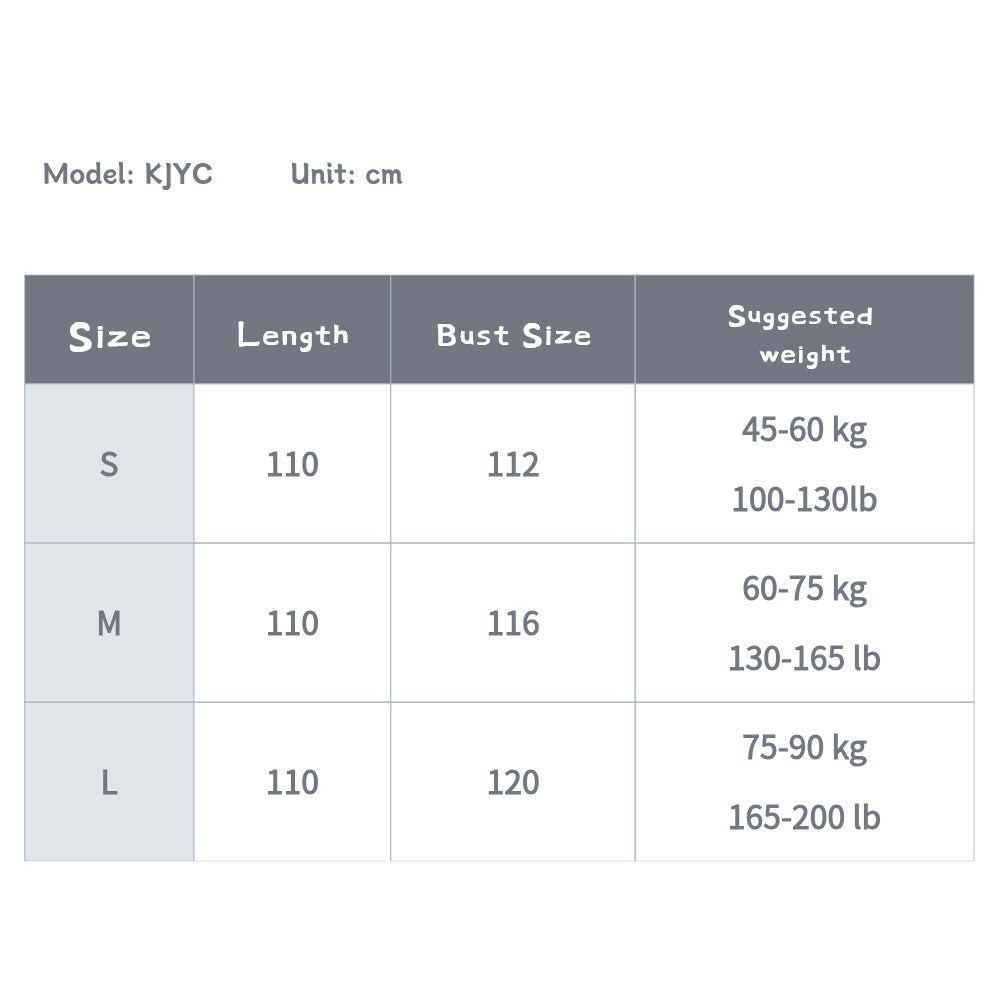The height and width of the screenshot is (1003, 1000).
Task: Click the 130-165 lb weight text
Action: tap(804, 658)
